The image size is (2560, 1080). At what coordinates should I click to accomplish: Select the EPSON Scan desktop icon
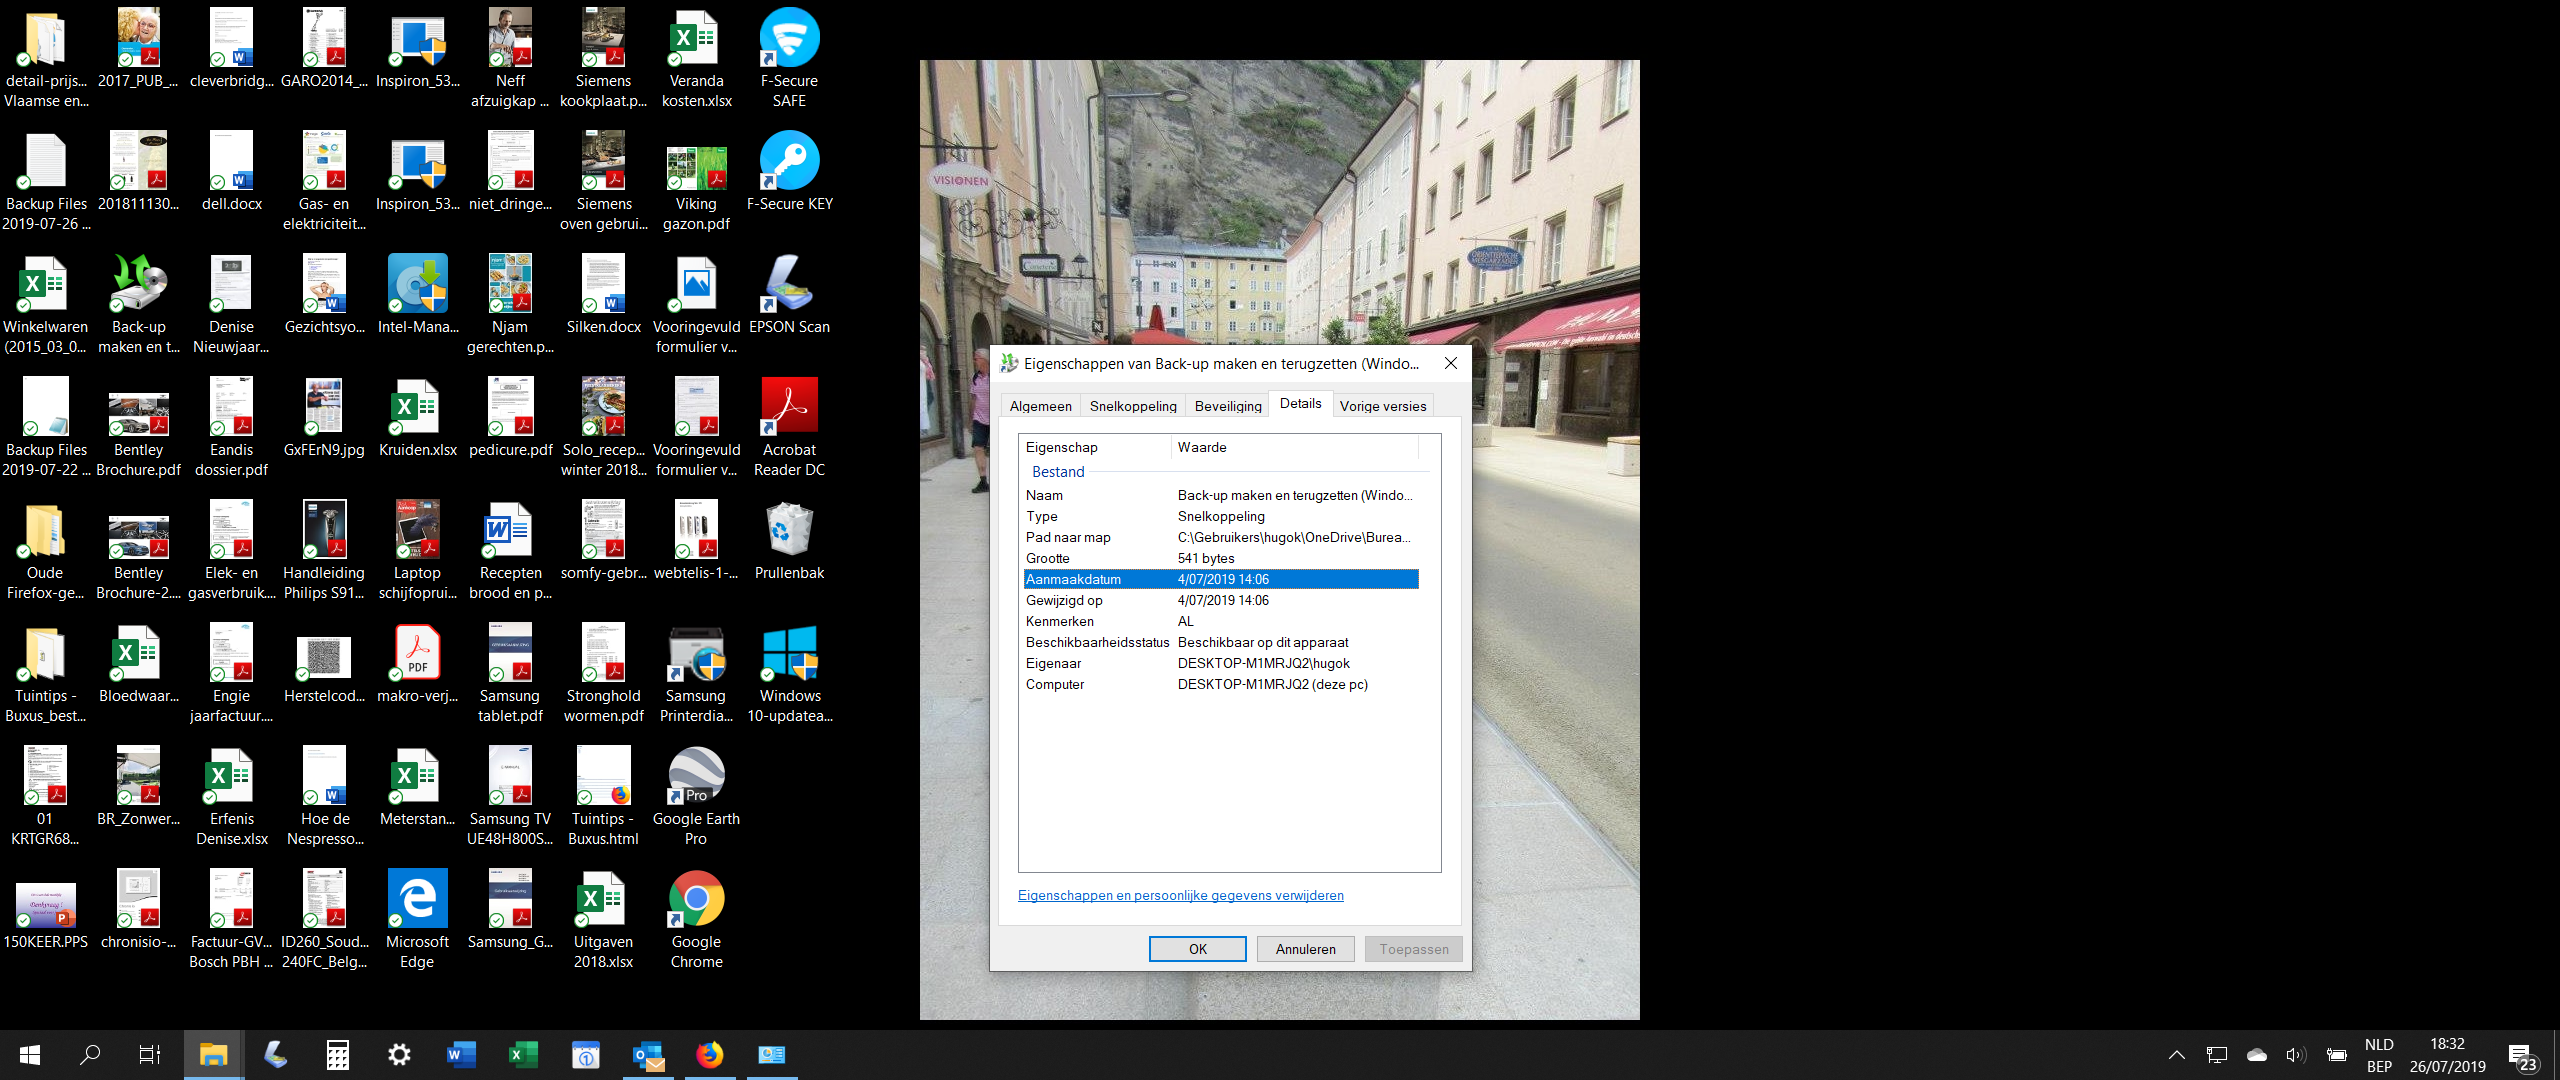click(789, 295)
